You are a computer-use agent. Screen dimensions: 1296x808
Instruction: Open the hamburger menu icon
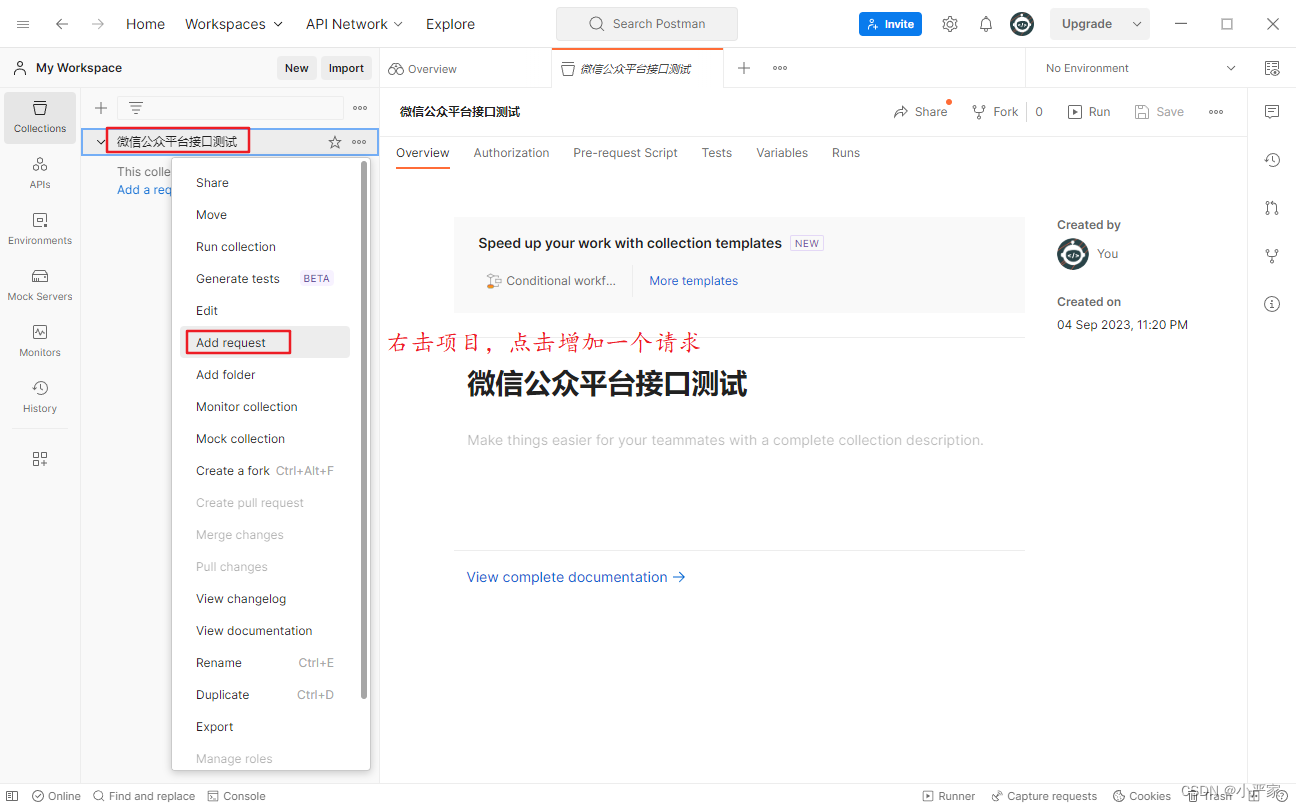click(23, 24)
